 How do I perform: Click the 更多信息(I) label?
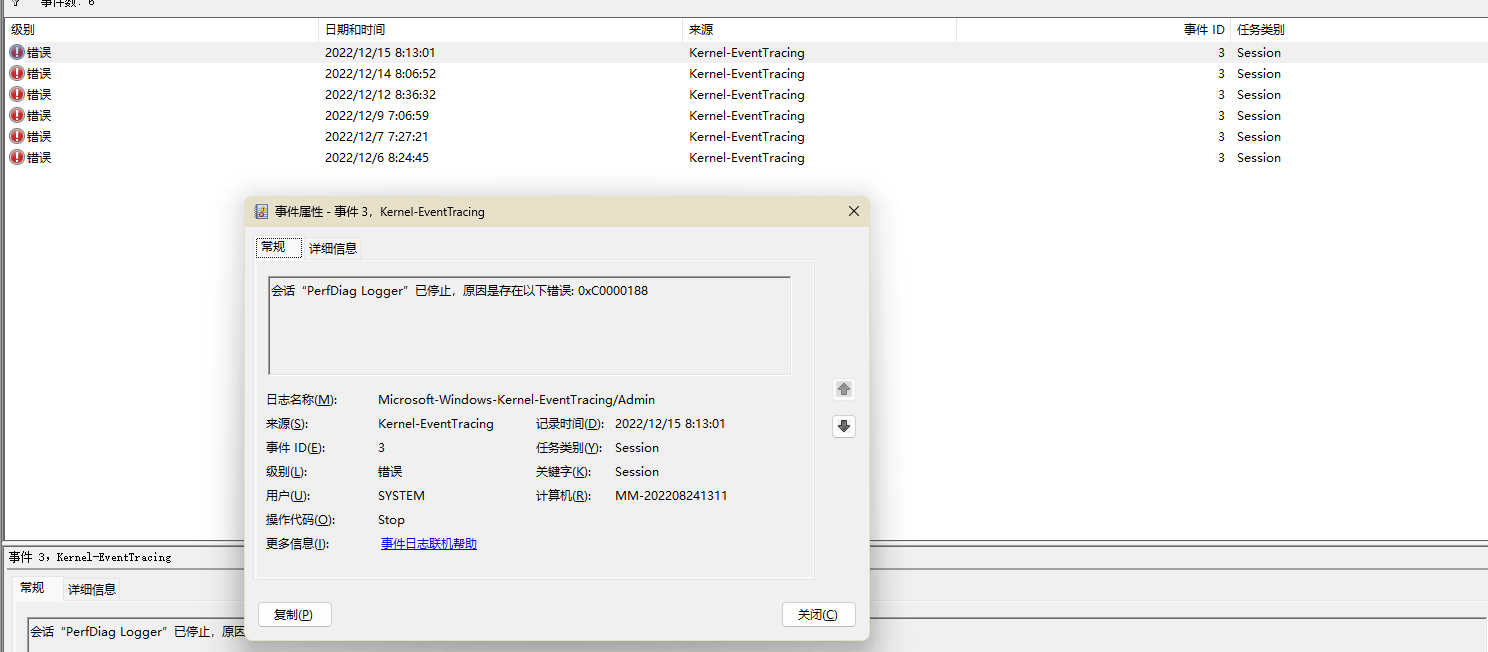[x=297, y=543]
